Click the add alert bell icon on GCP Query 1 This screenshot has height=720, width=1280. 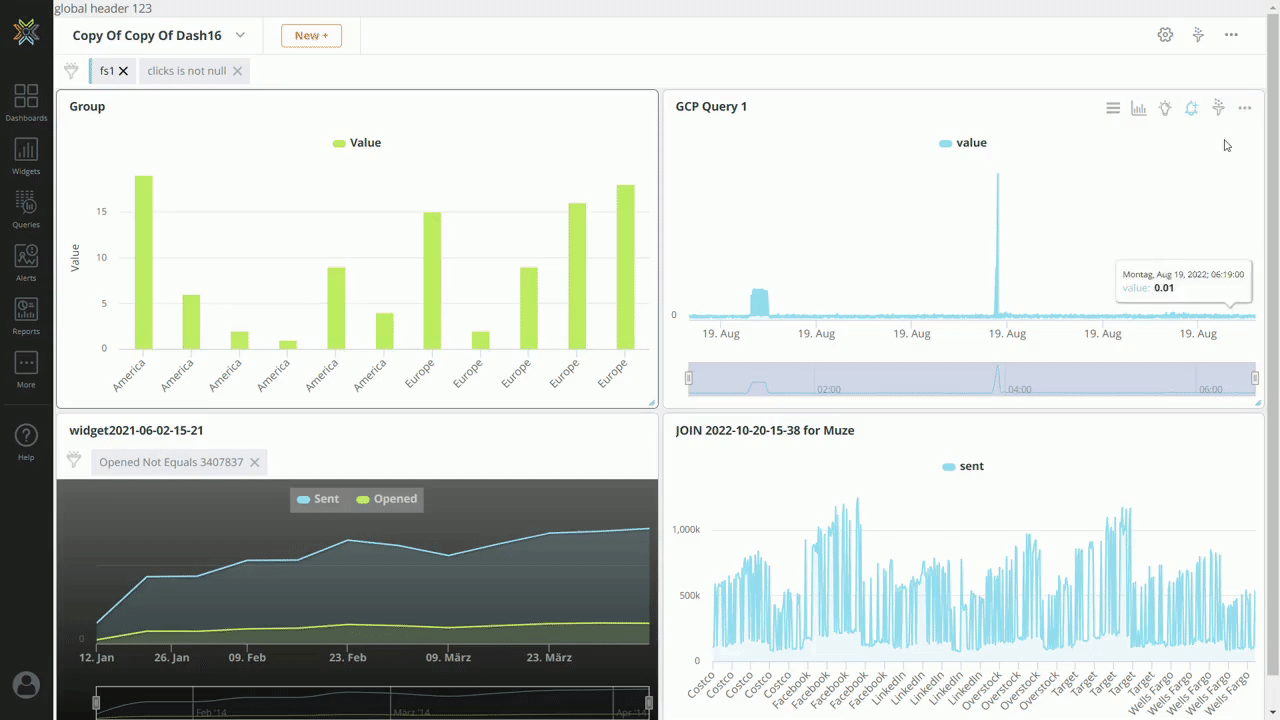[1191, 108]
